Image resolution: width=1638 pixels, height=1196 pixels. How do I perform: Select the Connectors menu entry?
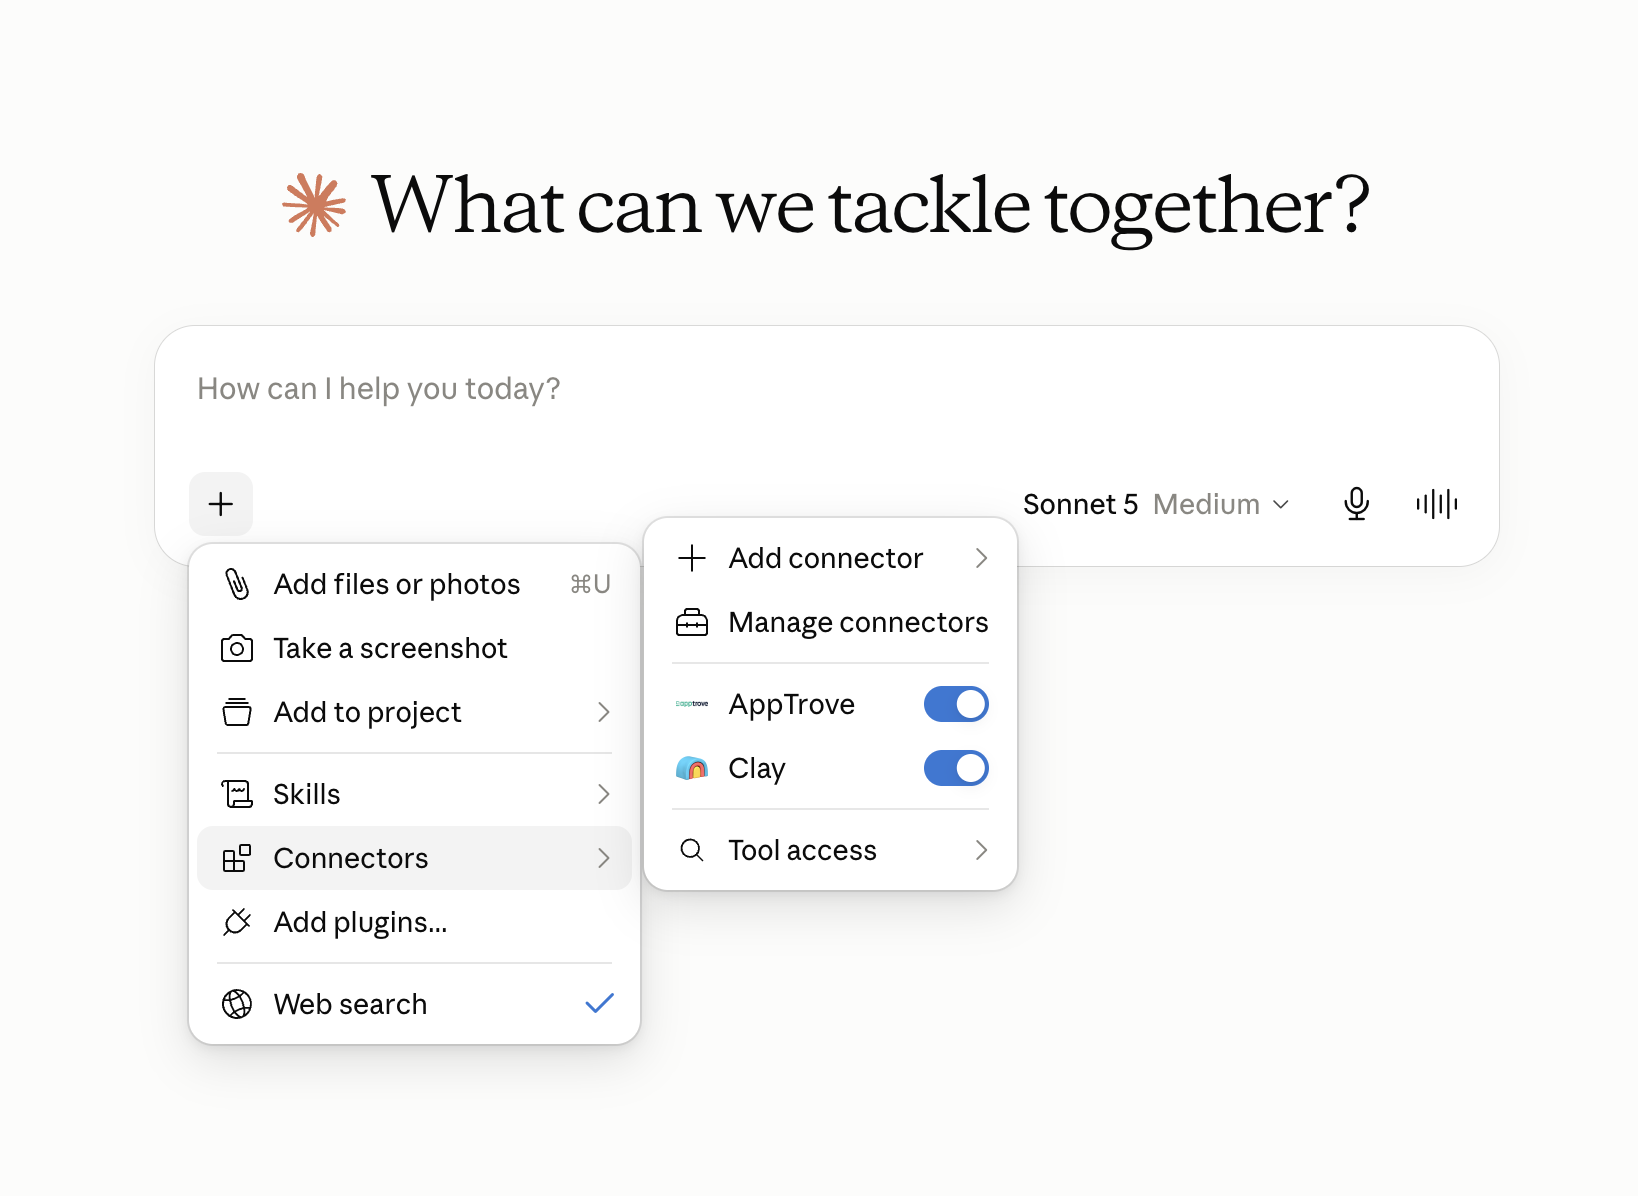click(415, 858)
